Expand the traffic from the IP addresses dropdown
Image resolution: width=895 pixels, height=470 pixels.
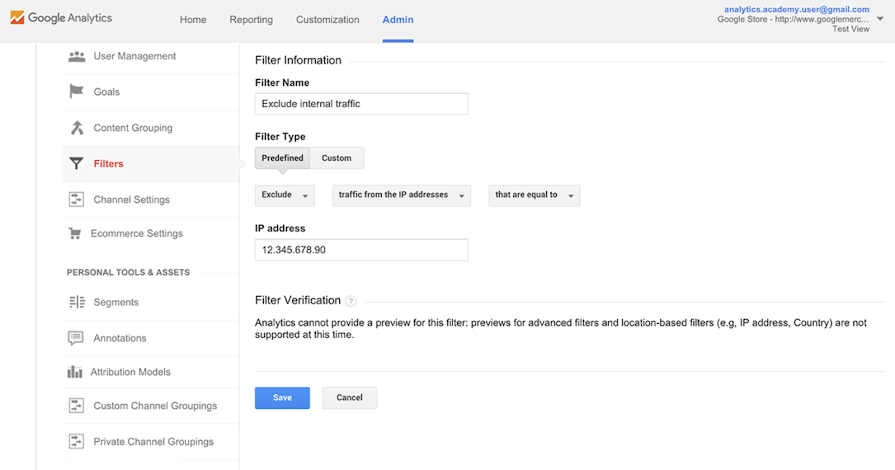coord(401,195)
